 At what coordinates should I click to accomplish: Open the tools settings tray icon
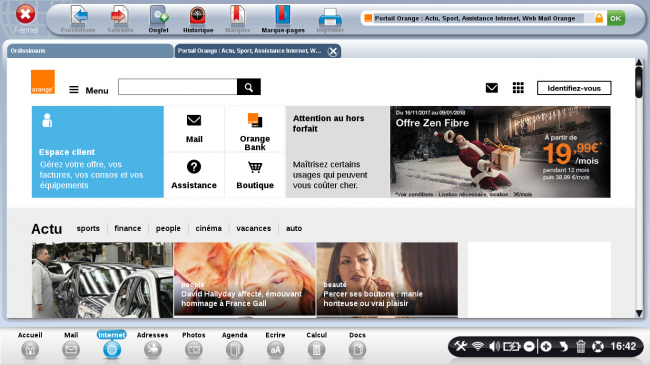tap(461, 346)
